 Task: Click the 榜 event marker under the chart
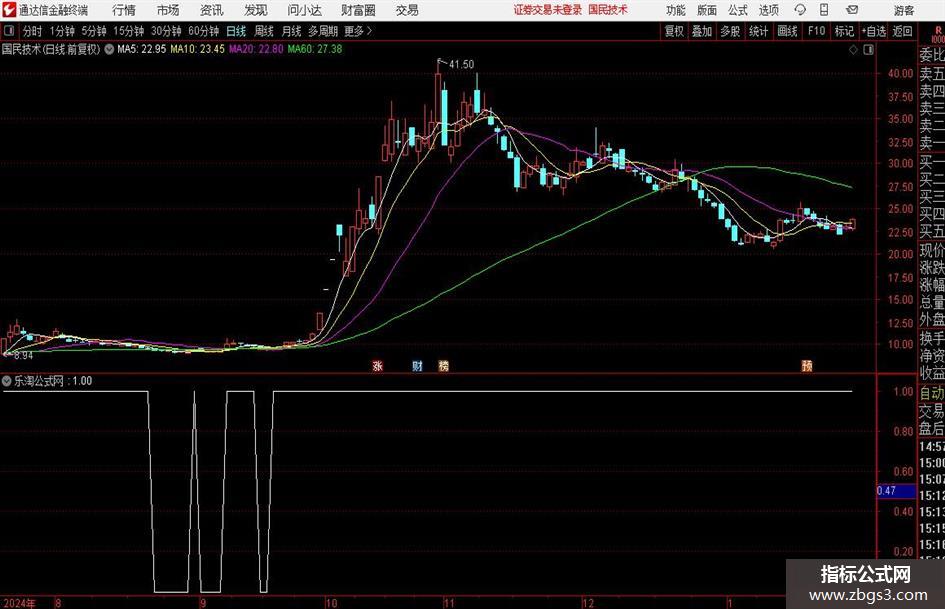(x=444, y=366)
